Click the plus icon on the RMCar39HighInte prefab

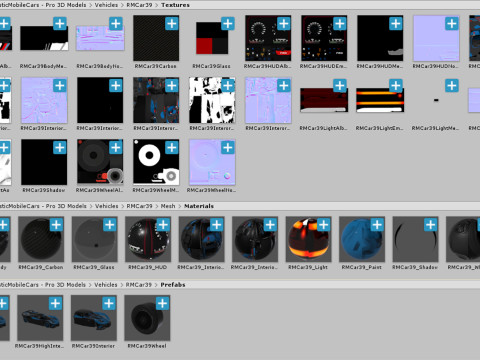[x=55, y=304]
